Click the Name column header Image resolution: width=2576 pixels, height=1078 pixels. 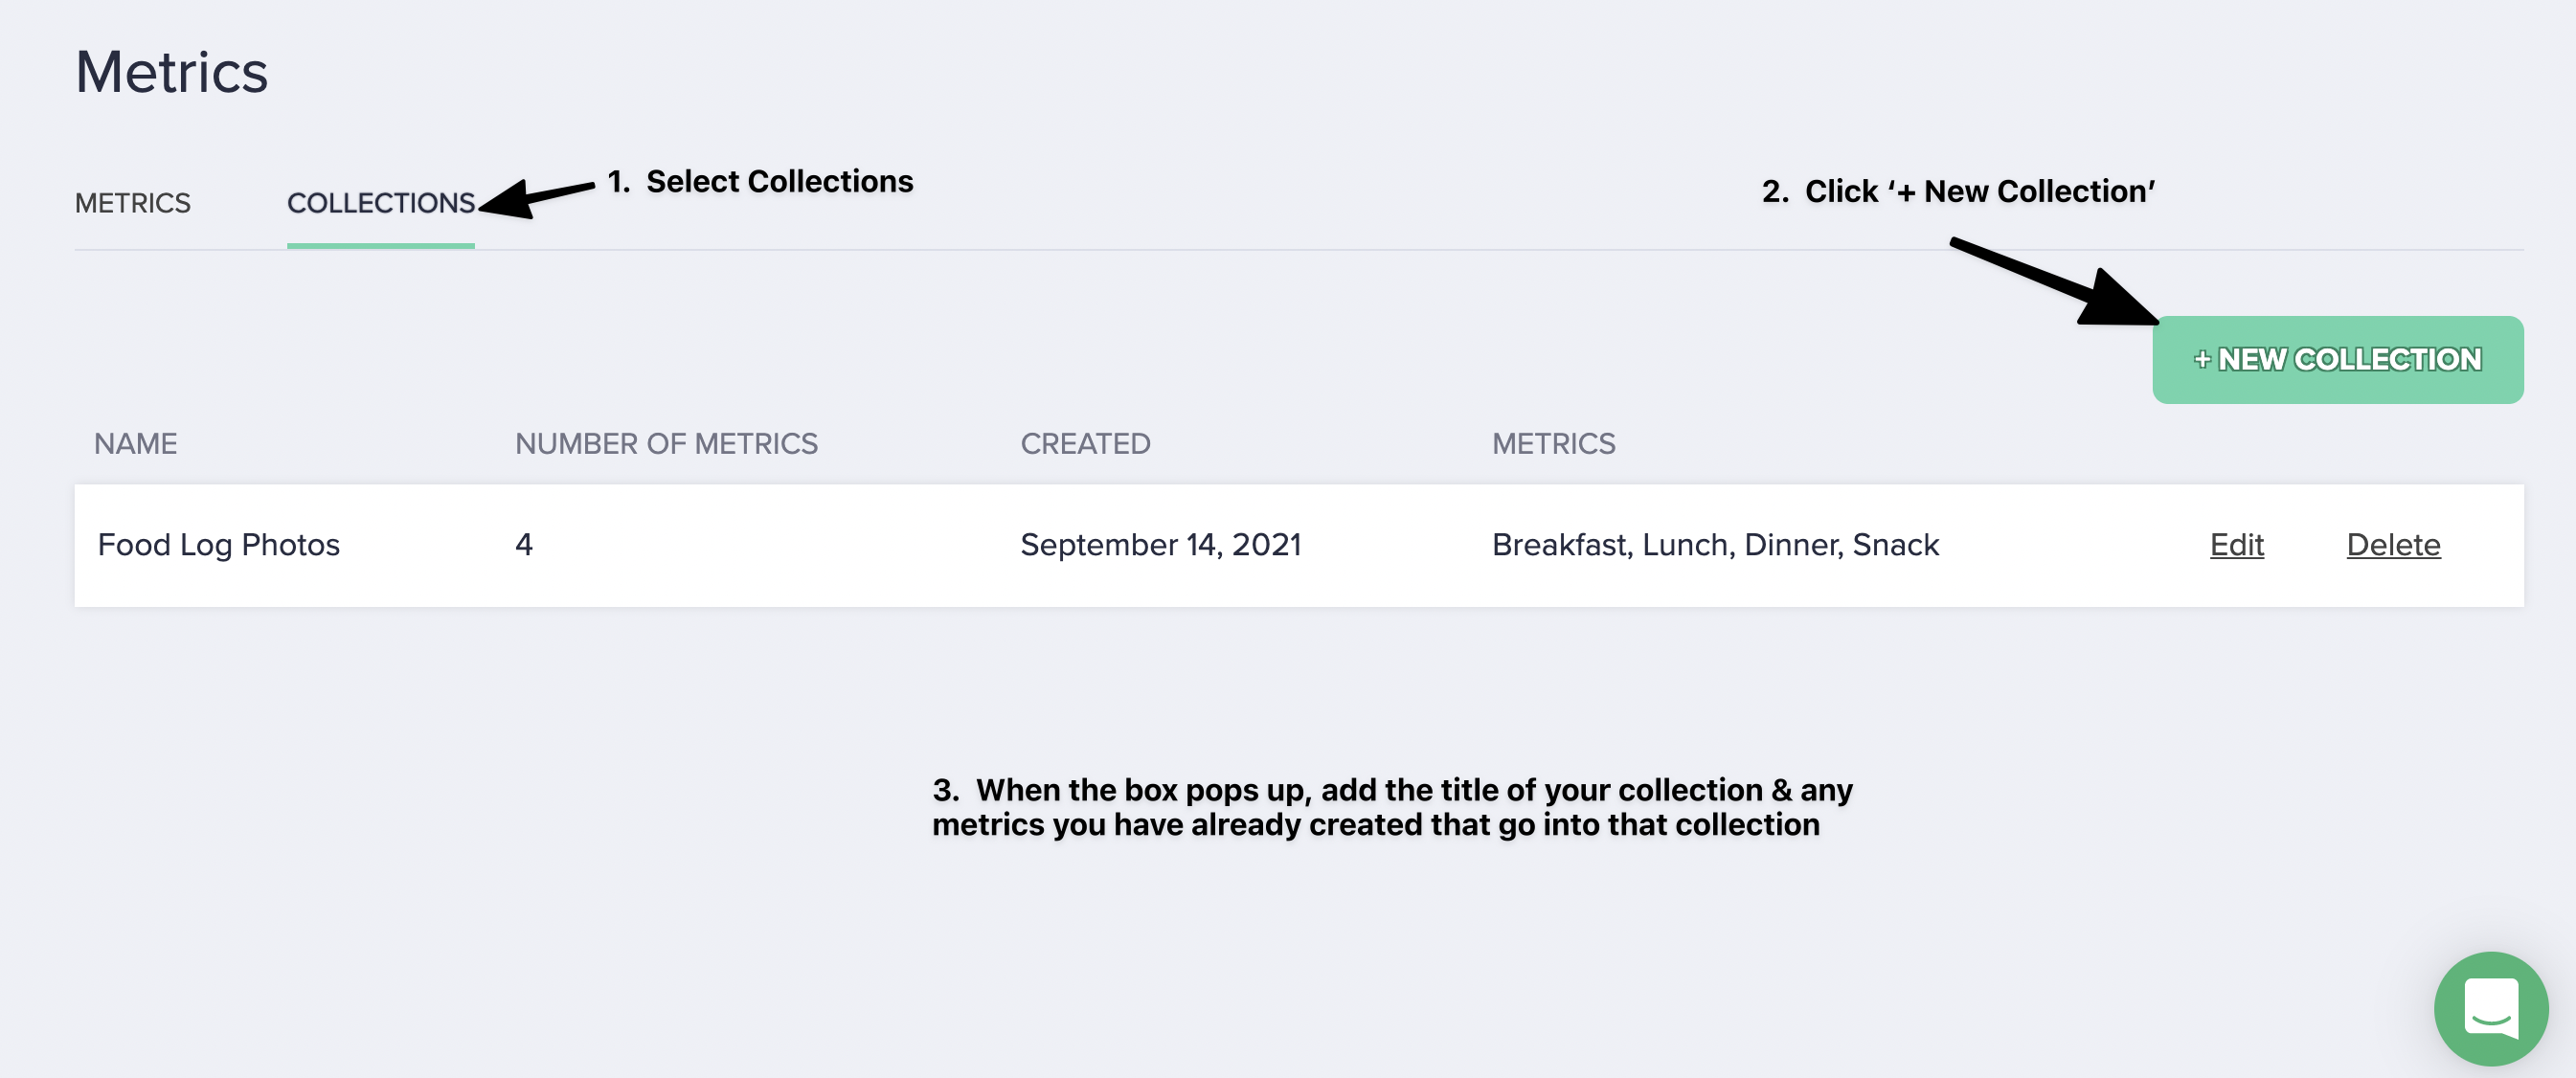pos(136,444)
